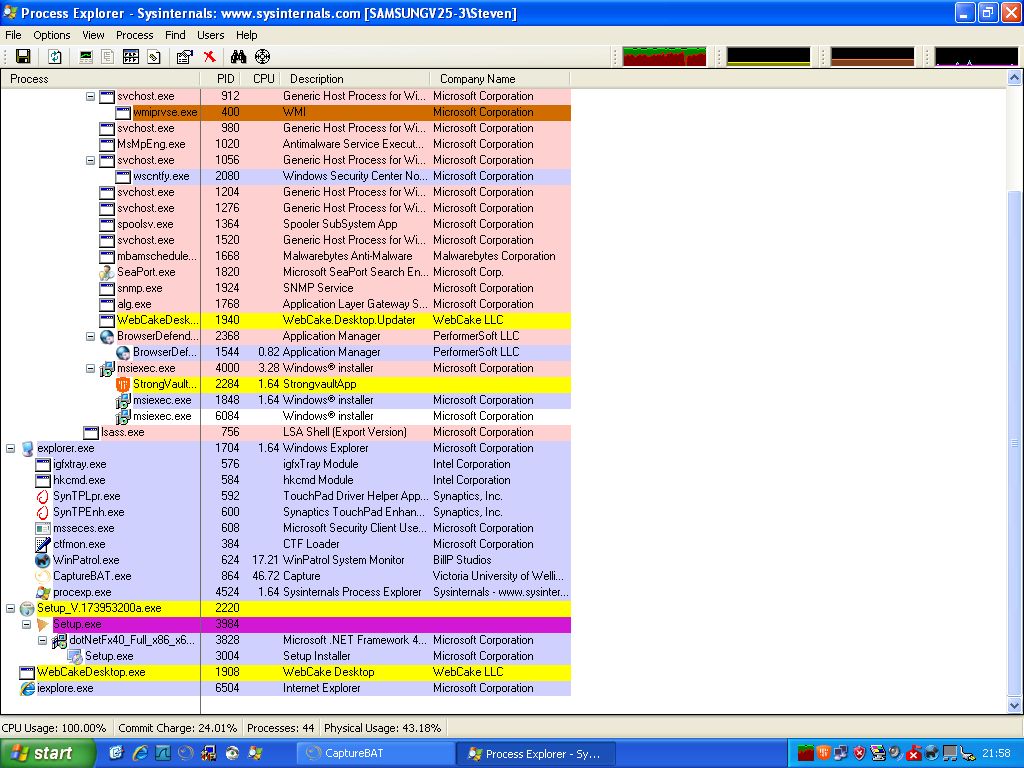Viewport: 1024px width, 768px height.
Task: Toggle the Show Lower Pane toolbar icon
Action: pos(131,57)
